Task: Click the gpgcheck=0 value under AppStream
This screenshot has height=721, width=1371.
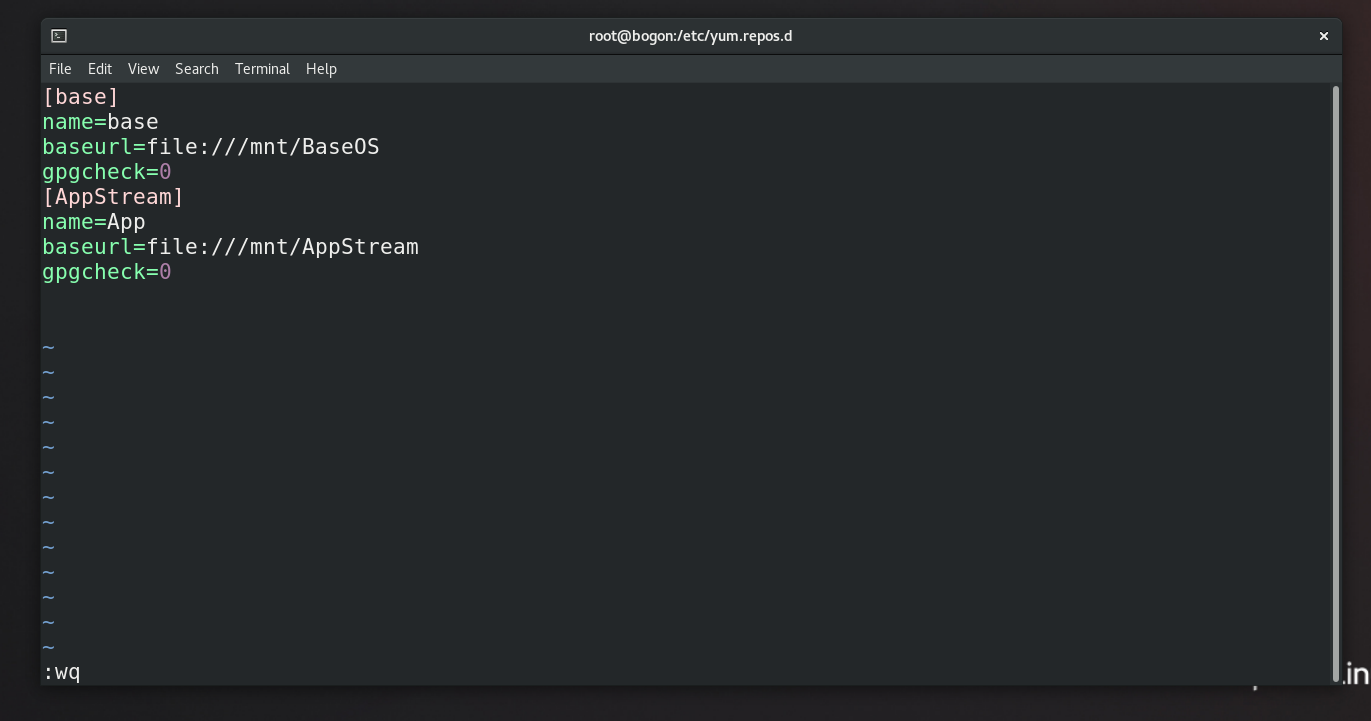Action: (106, 271)
